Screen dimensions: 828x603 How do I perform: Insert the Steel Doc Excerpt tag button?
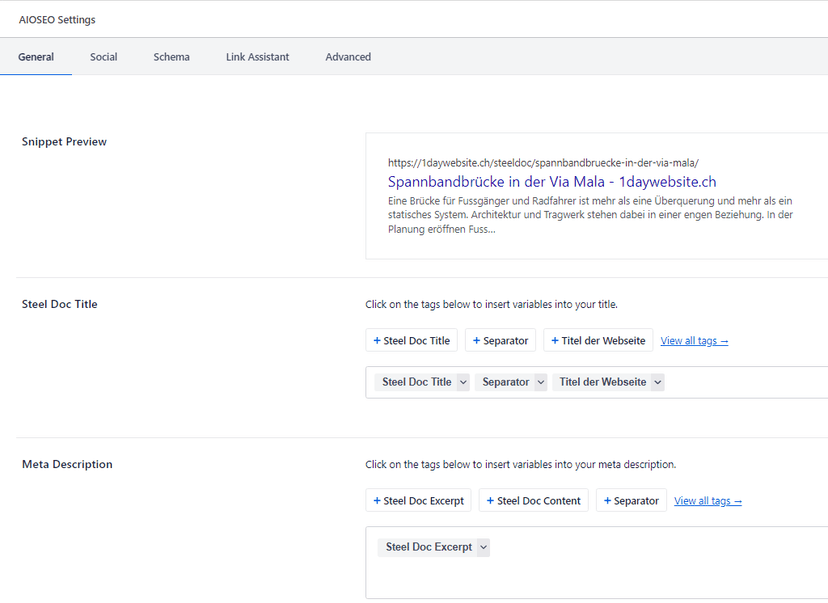pos(418,501)
